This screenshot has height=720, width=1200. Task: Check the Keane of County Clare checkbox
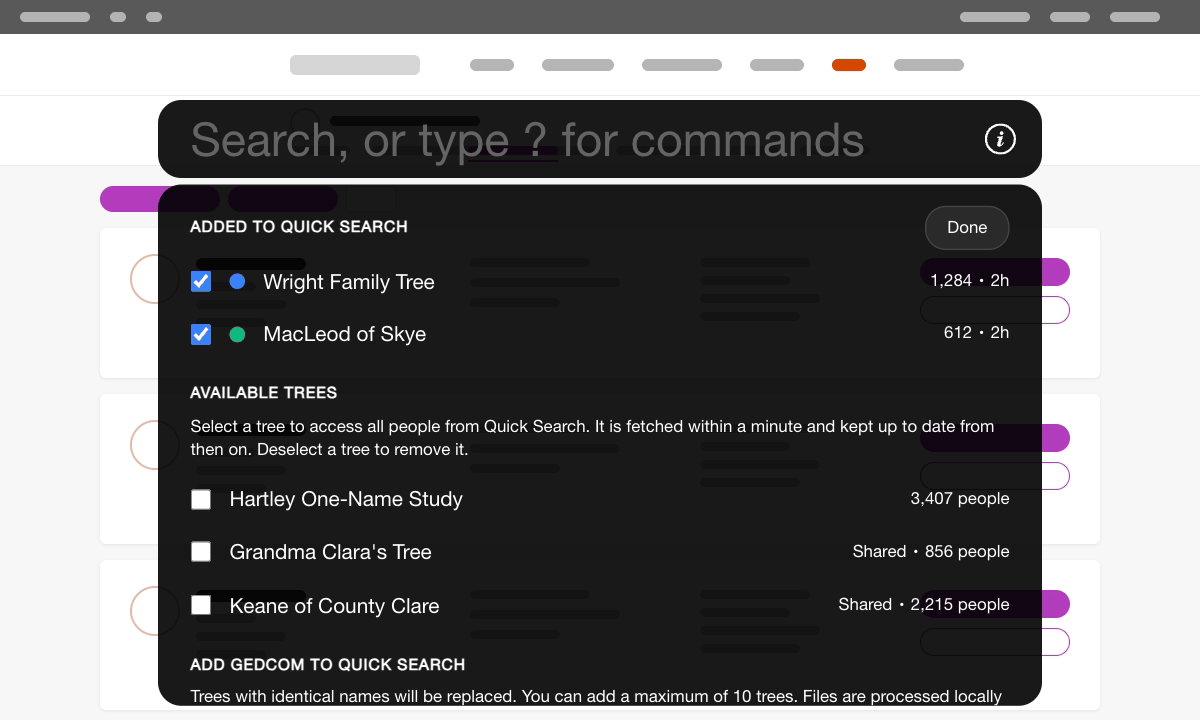(201, 605)
